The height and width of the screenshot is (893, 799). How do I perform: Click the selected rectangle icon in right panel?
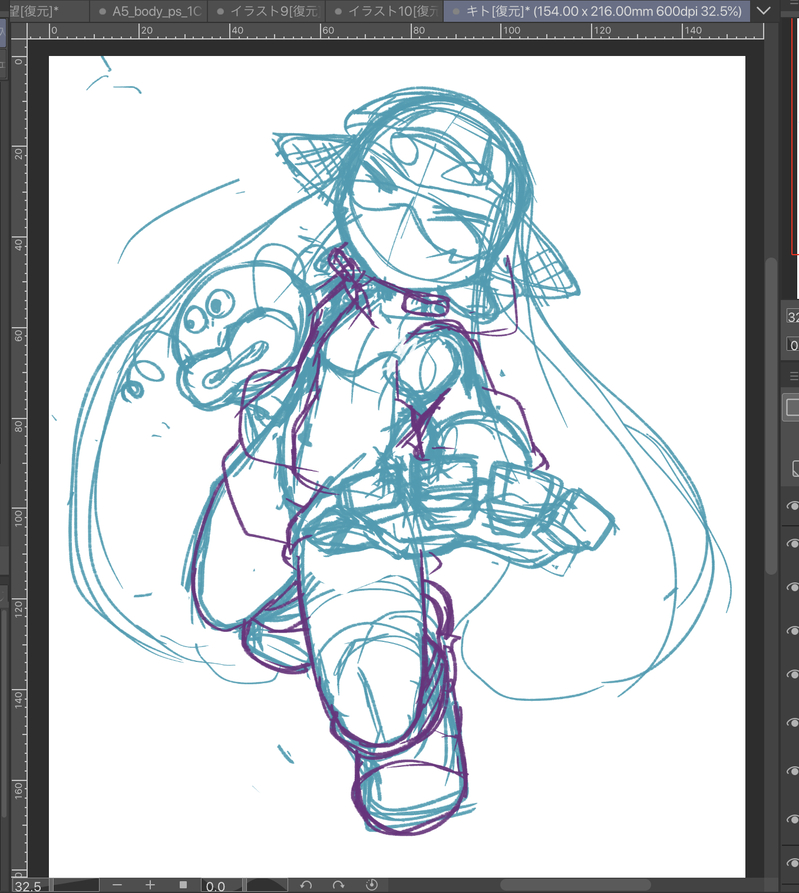pyautogui.click(x=792, y=408)
